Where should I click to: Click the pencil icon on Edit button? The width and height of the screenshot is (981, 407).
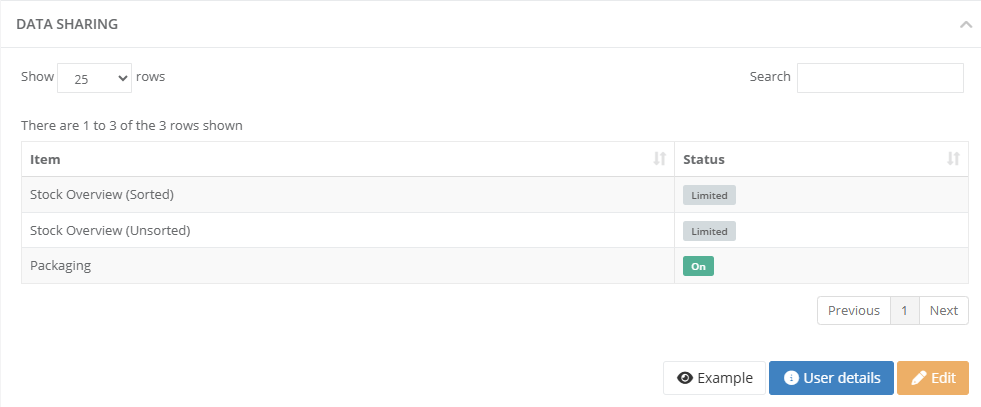(918, 378)
